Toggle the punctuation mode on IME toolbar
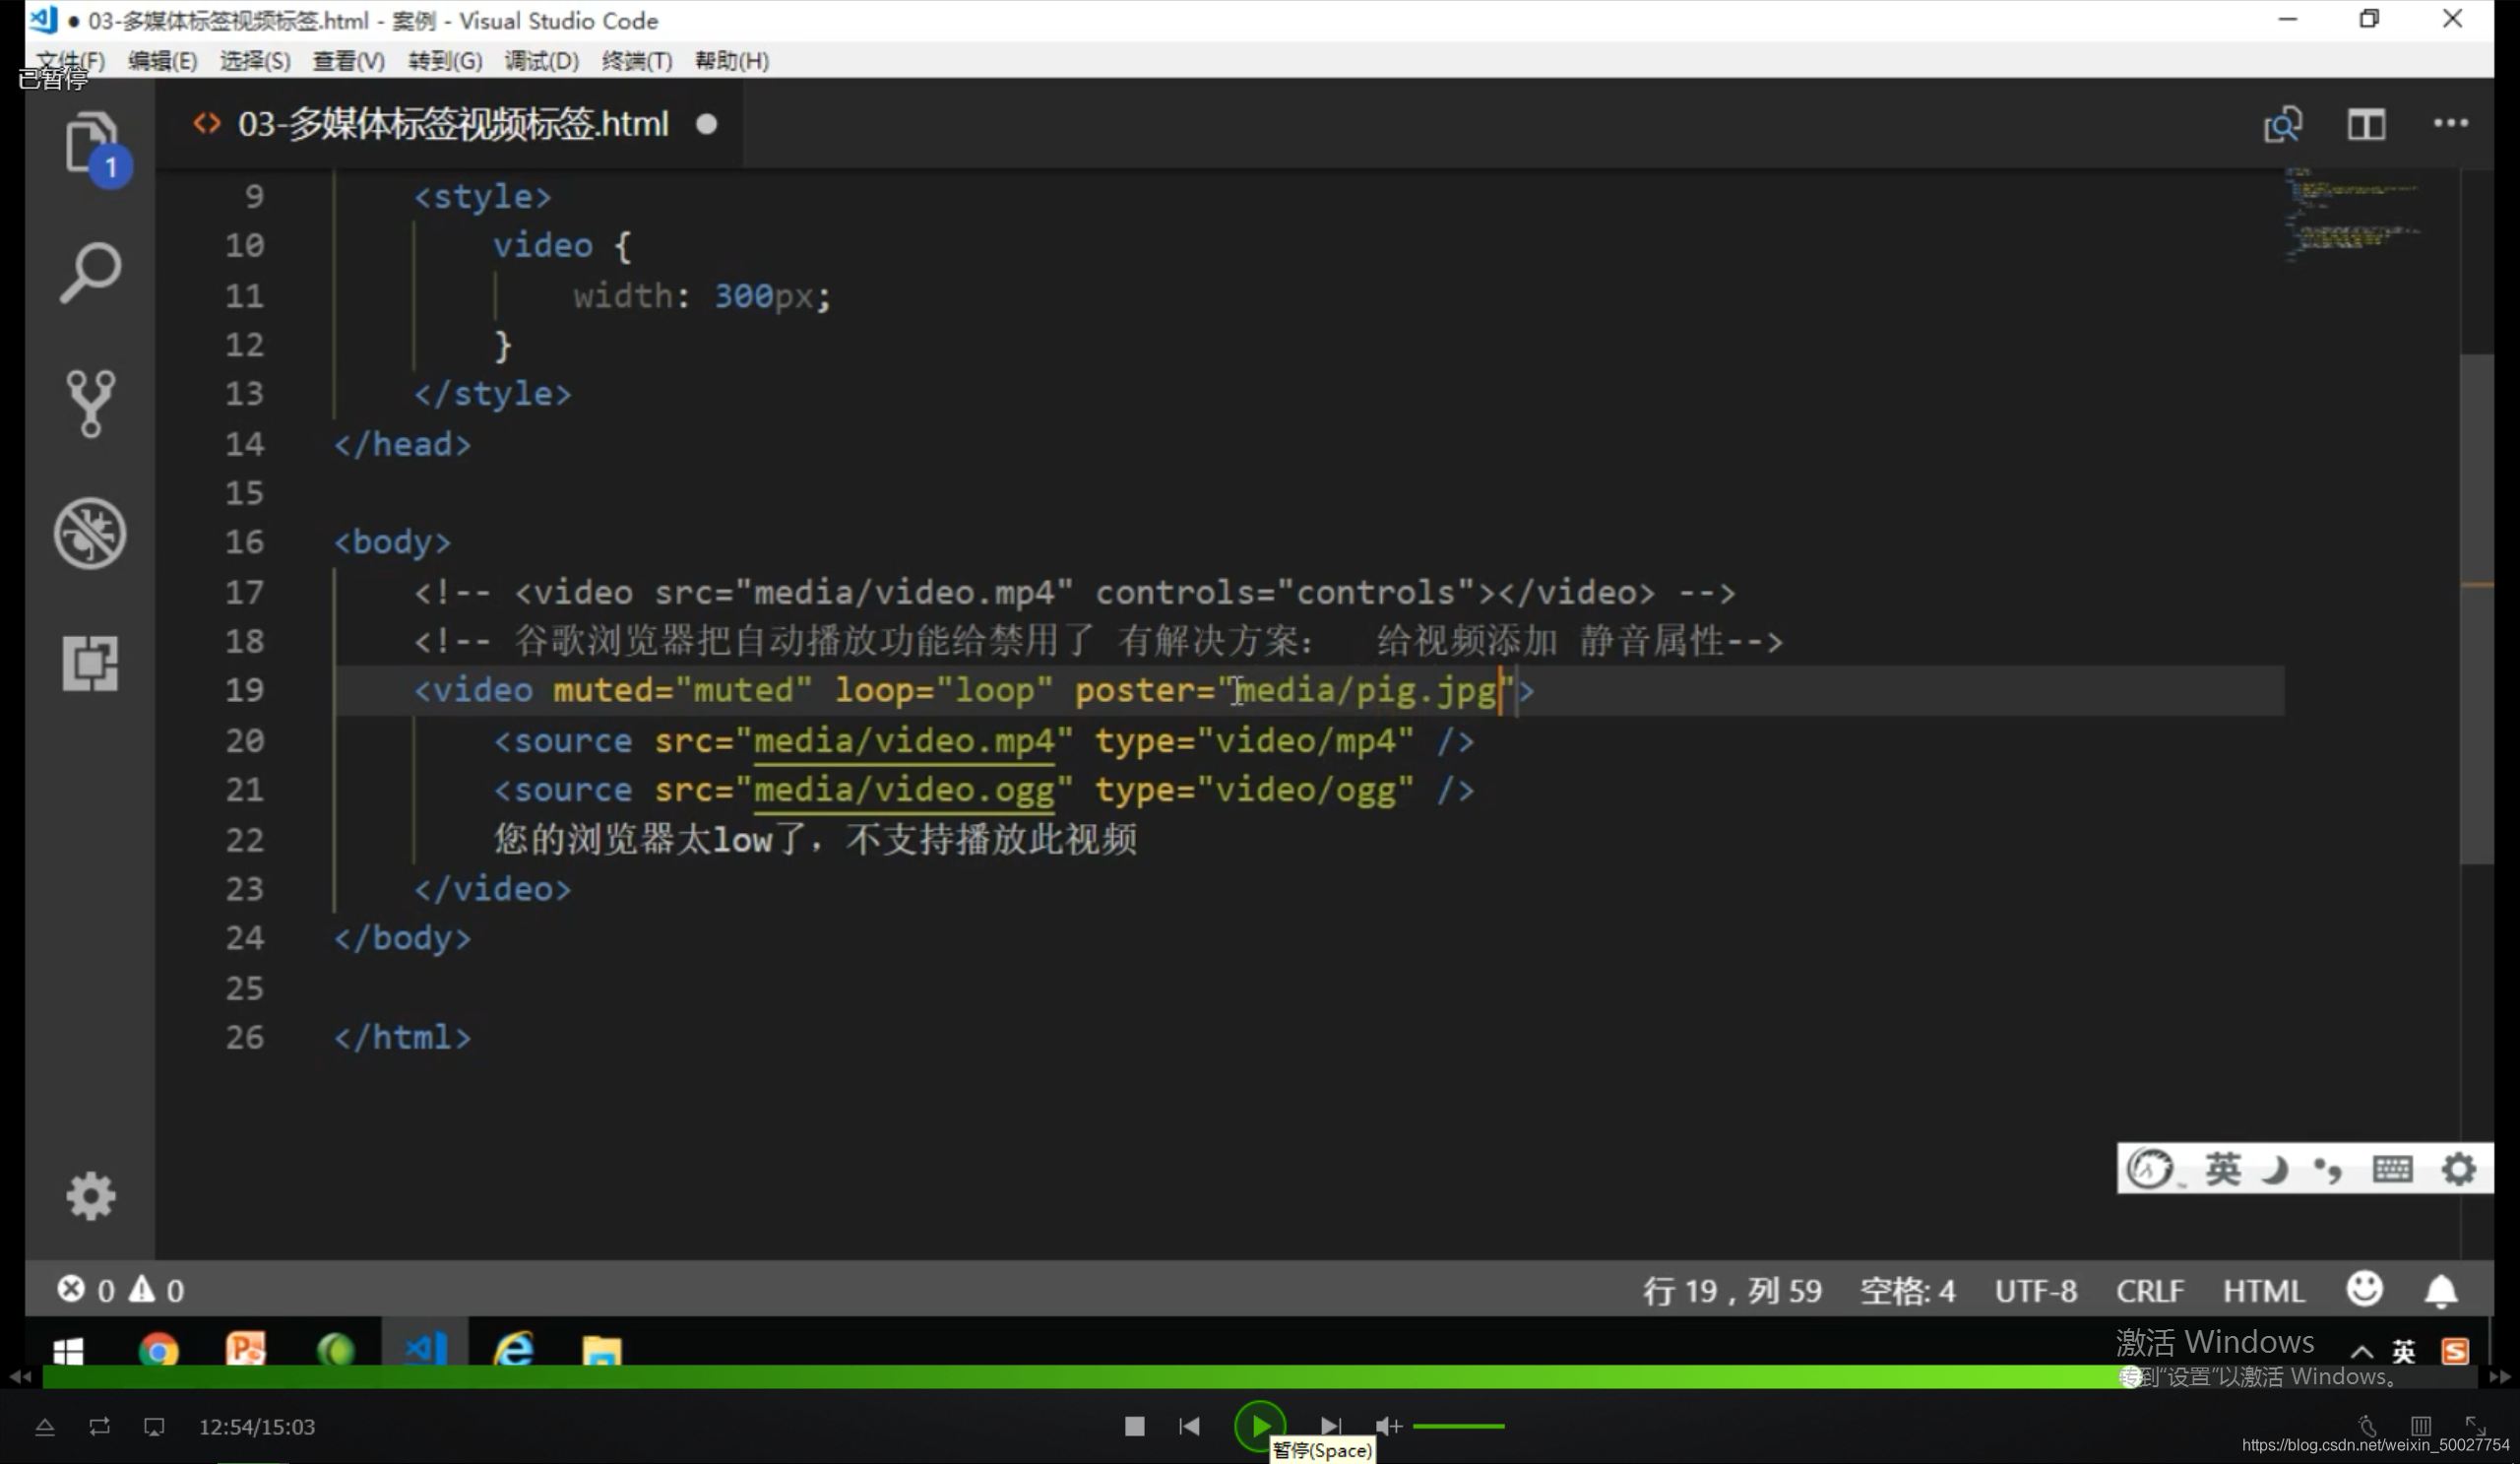Image resolution: width=2520 pixels, height=1464 pixels. tap(2328, 1169)
